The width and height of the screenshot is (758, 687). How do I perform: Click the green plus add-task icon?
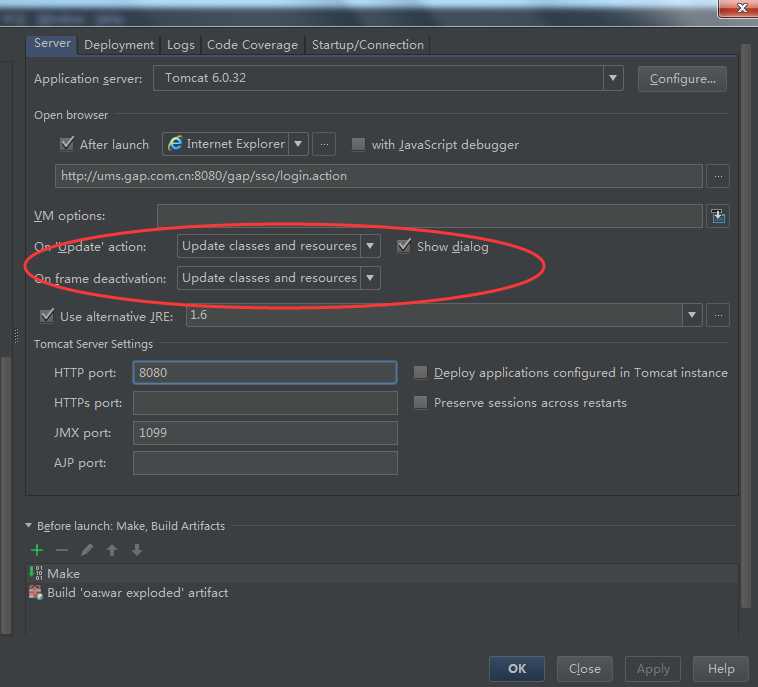click(37, 550)
